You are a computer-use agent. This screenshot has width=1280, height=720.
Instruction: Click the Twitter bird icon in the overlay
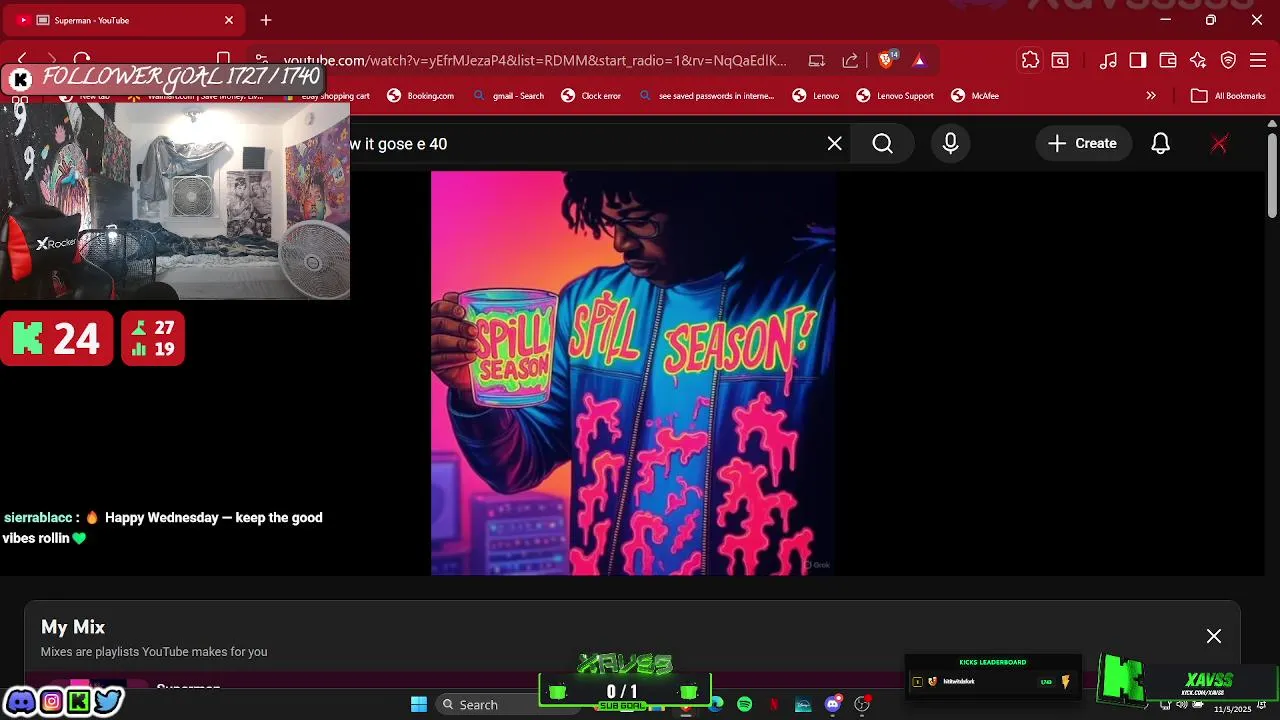click(107, 701)
